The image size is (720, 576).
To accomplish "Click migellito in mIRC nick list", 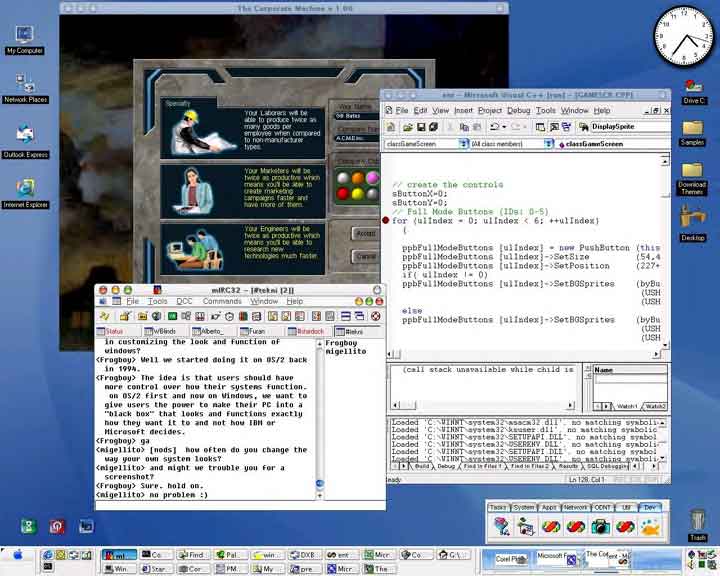I will [x=346, y=351].
